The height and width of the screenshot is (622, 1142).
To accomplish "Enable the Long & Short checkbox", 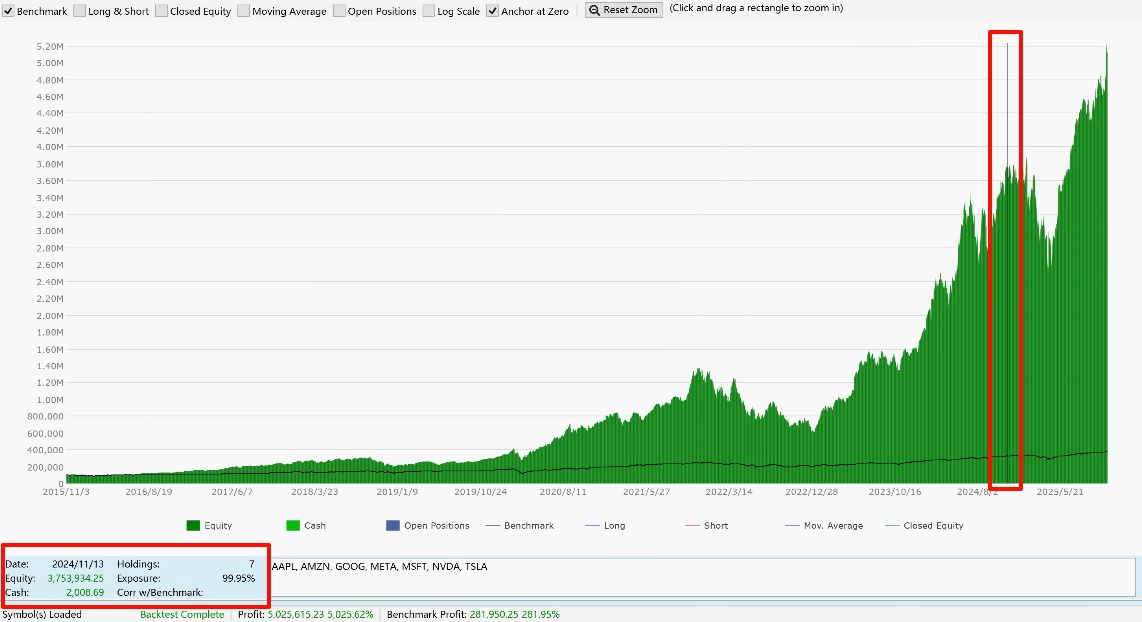I will click(80, 11).
